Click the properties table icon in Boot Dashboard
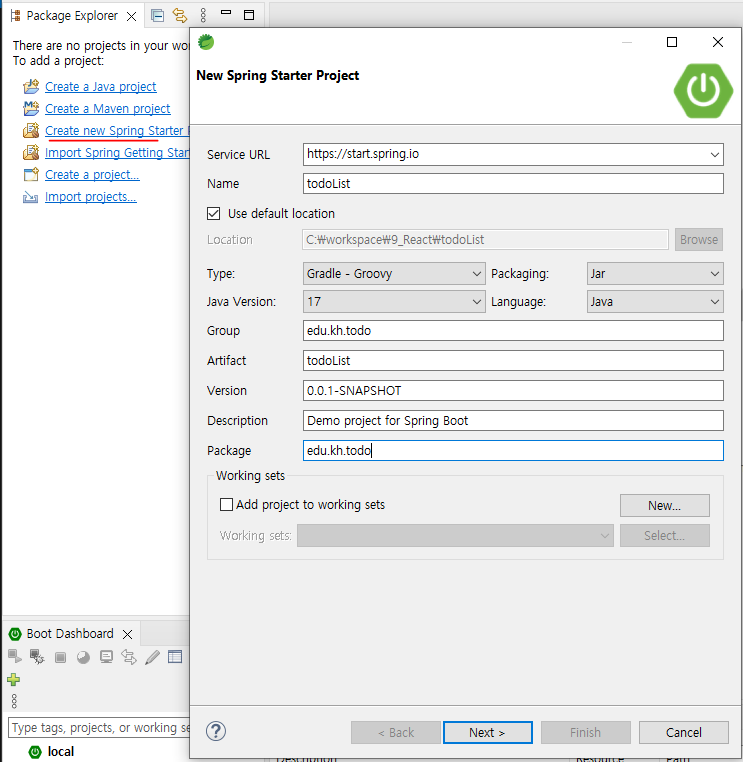The height and width of the screenshot is (762, 743). tap(174, 657)
